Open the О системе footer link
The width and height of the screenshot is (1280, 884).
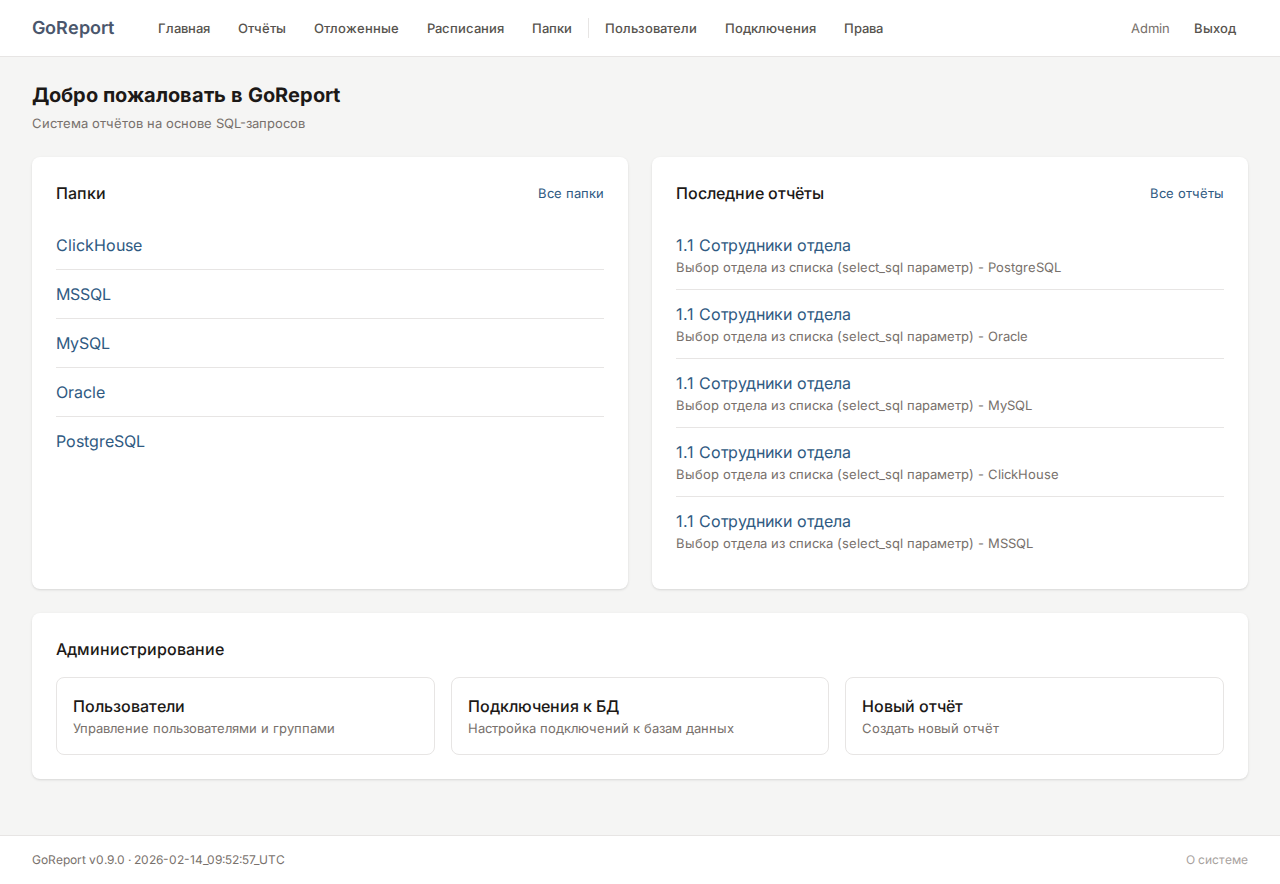pos(1216,860)
